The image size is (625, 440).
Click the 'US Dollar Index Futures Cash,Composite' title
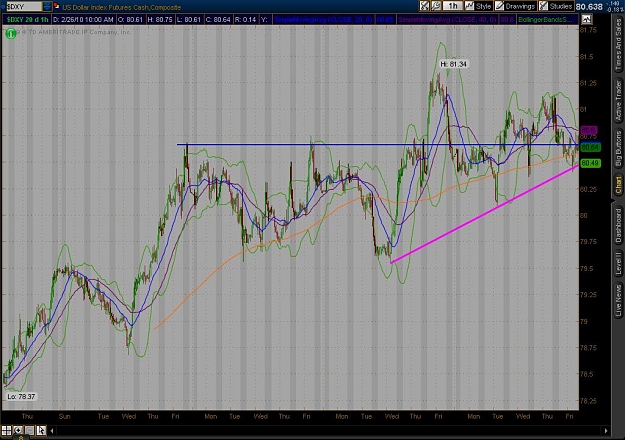click(122, 7)
